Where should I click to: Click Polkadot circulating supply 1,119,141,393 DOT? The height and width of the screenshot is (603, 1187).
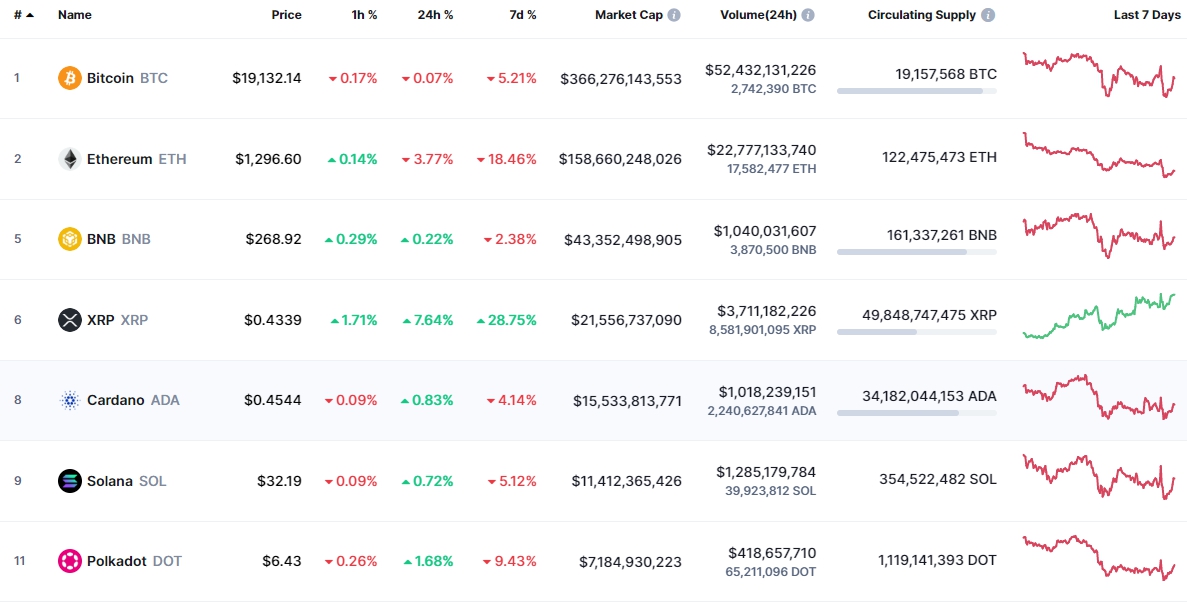[x=938, y=561]
